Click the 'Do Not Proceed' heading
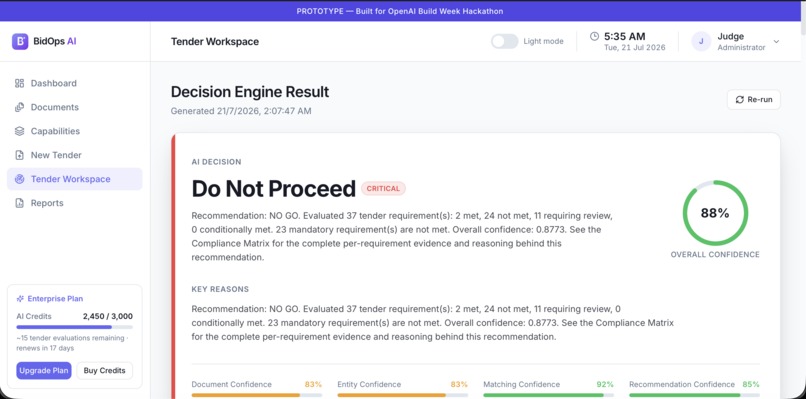The image size is (806, 399). (x=273, y=189)
